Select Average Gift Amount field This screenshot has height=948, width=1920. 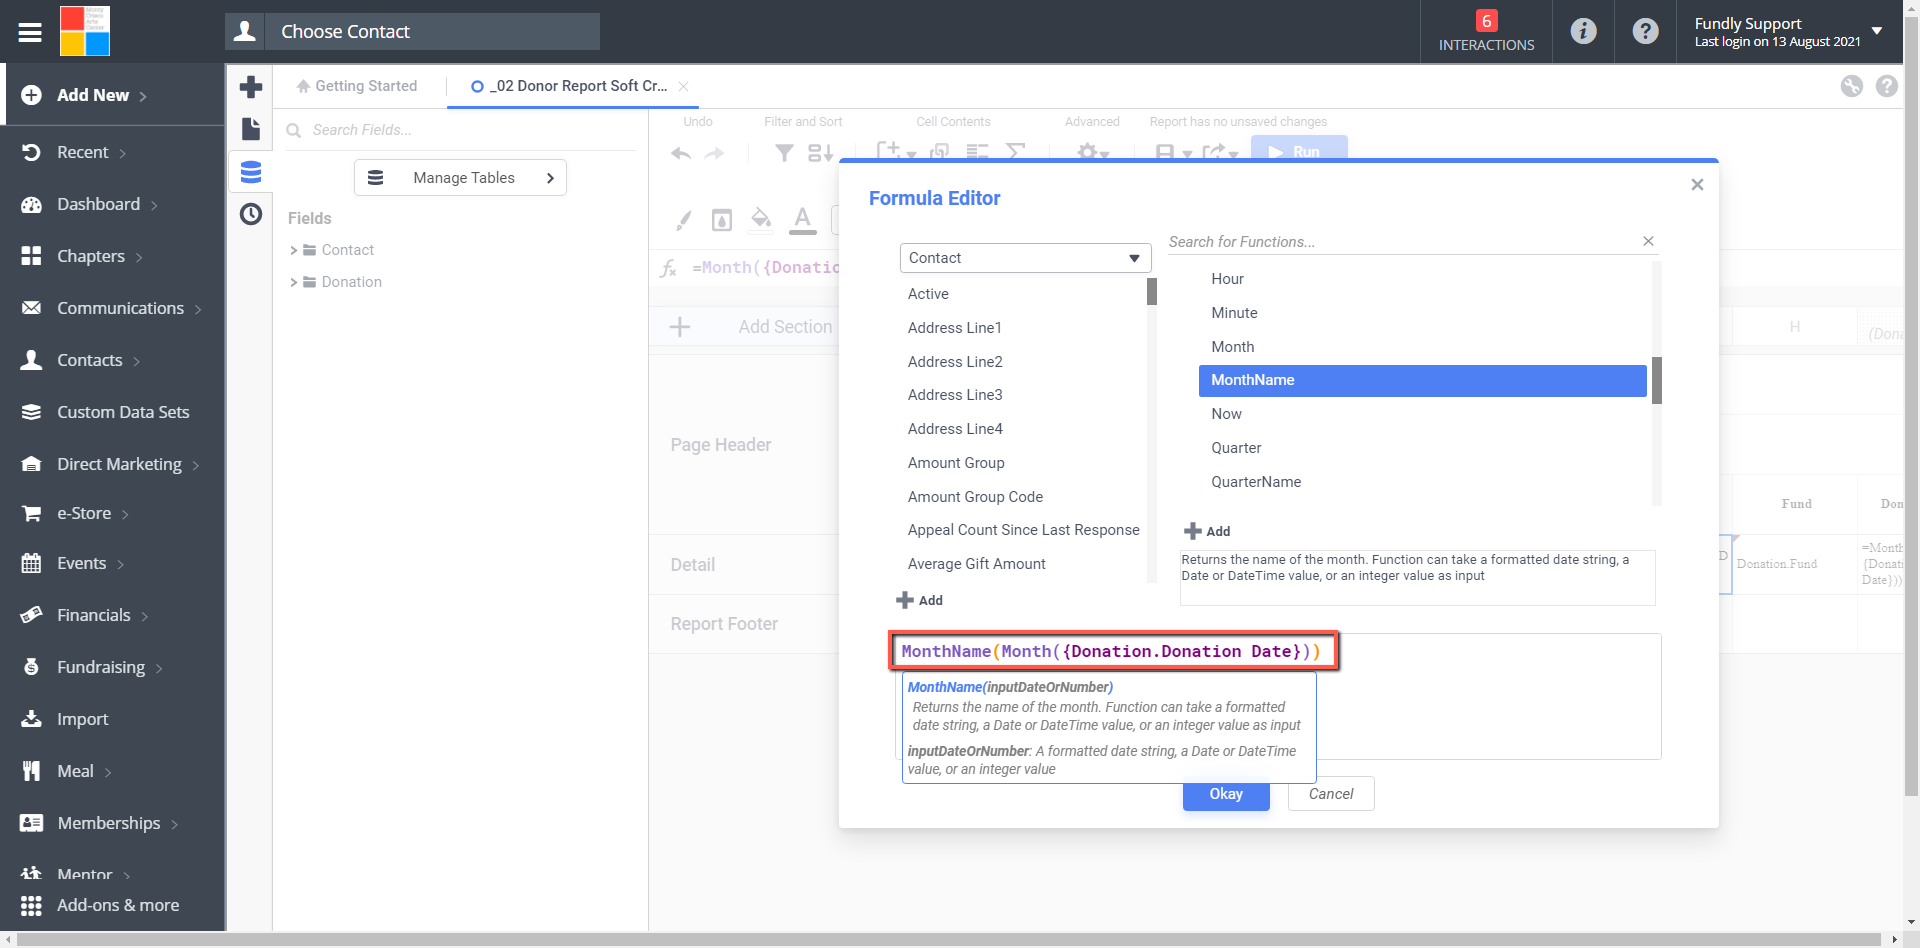976,564
